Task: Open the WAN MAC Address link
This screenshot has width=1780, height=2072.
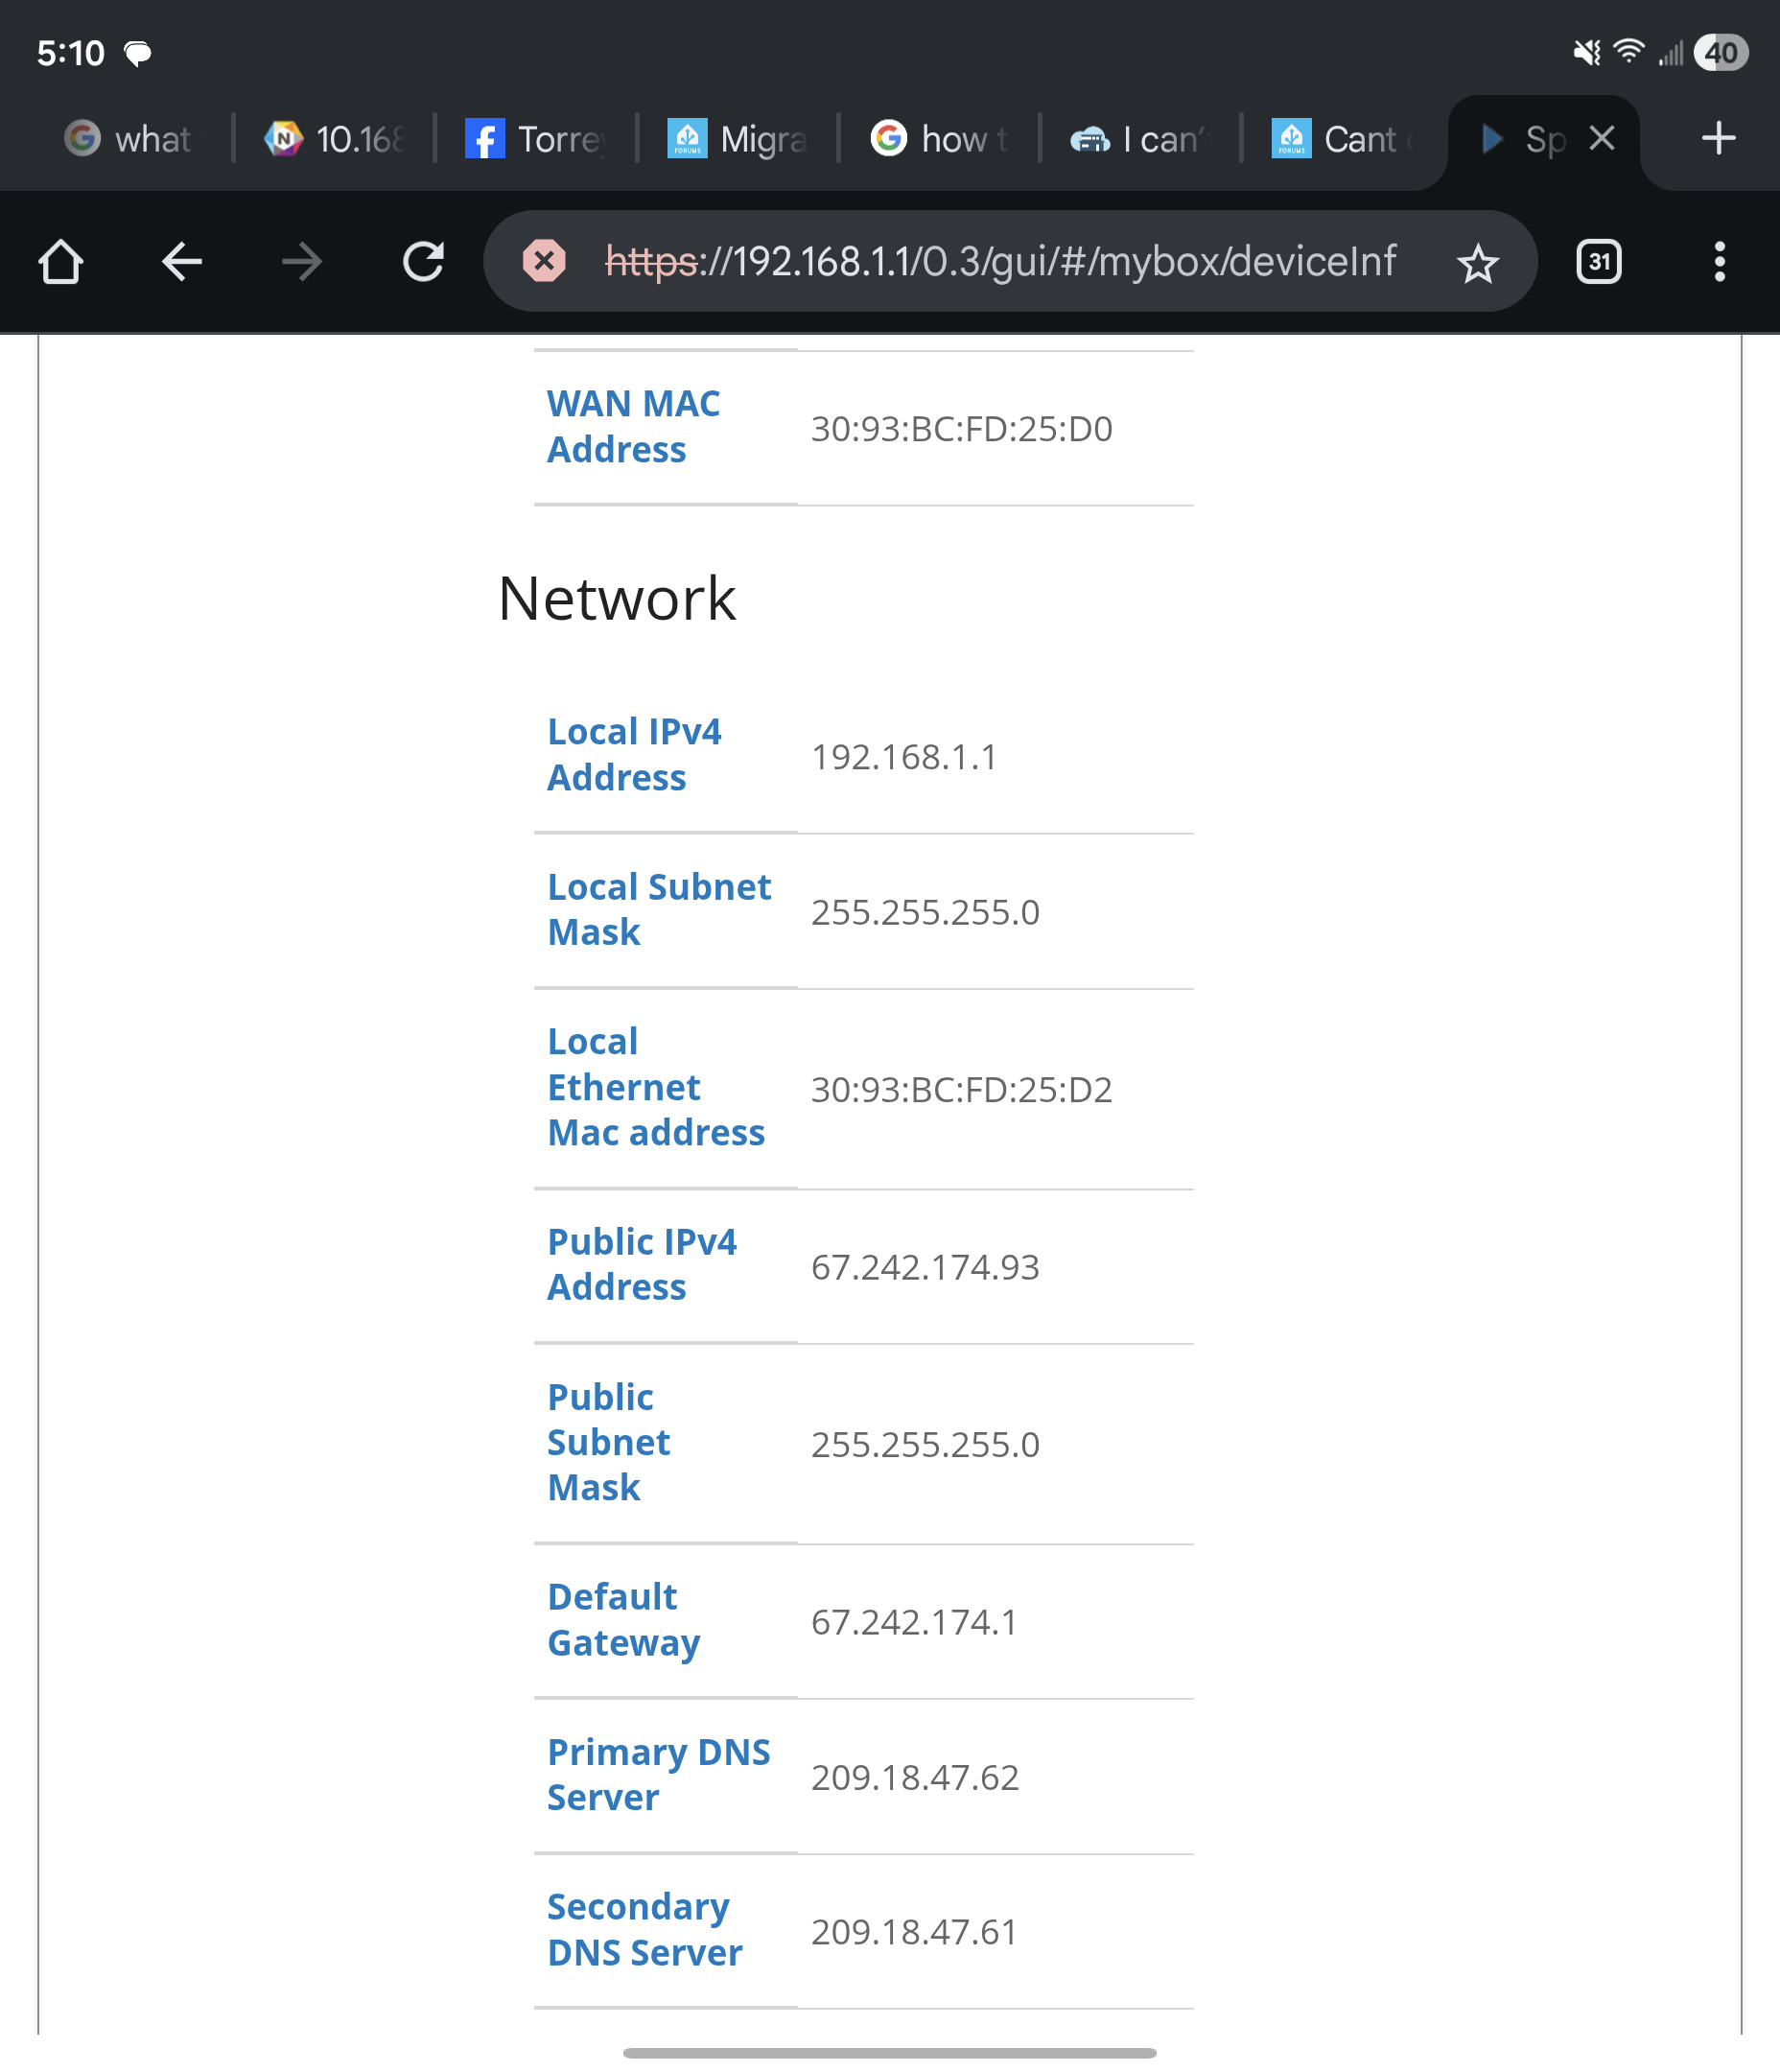Action: pyautogui.click(x=633, y=427)
